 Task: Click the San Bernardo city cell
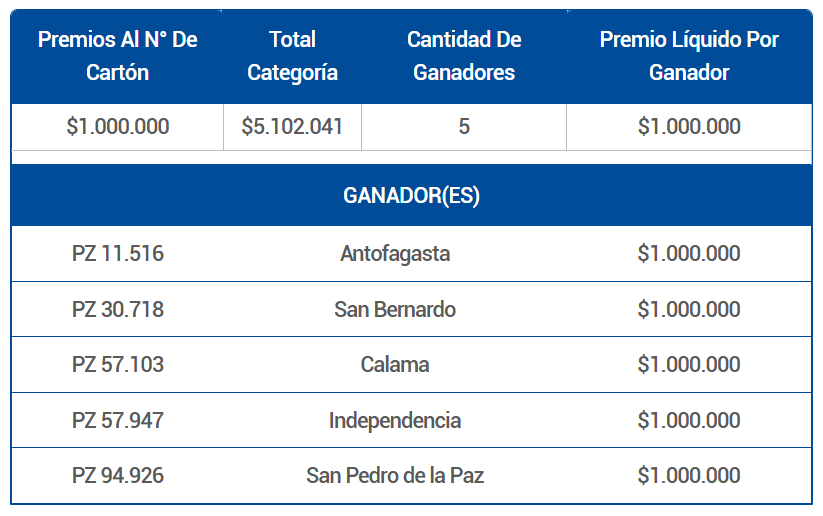tap(395, 310)
